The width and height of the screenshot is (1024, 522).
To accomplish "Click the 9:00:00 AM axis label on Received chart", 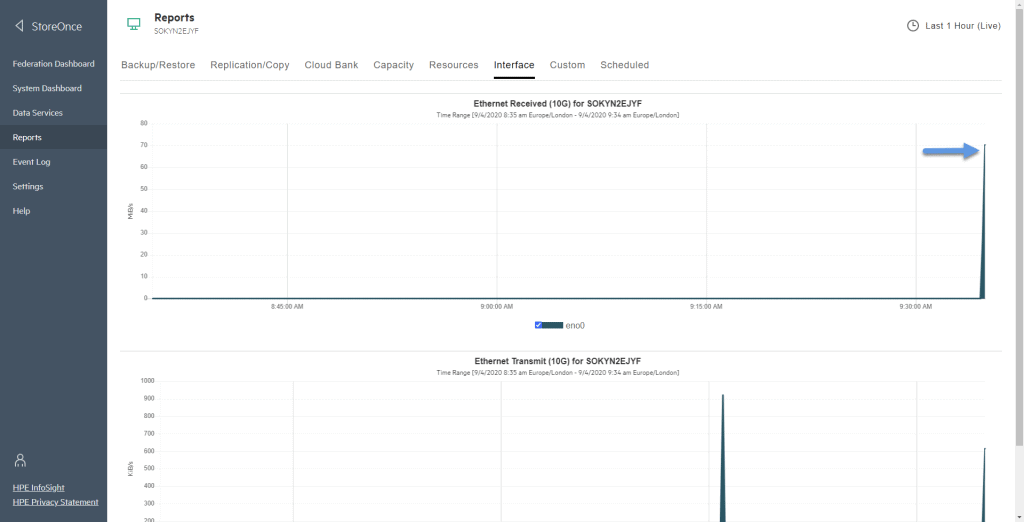I will pos(496,306).
